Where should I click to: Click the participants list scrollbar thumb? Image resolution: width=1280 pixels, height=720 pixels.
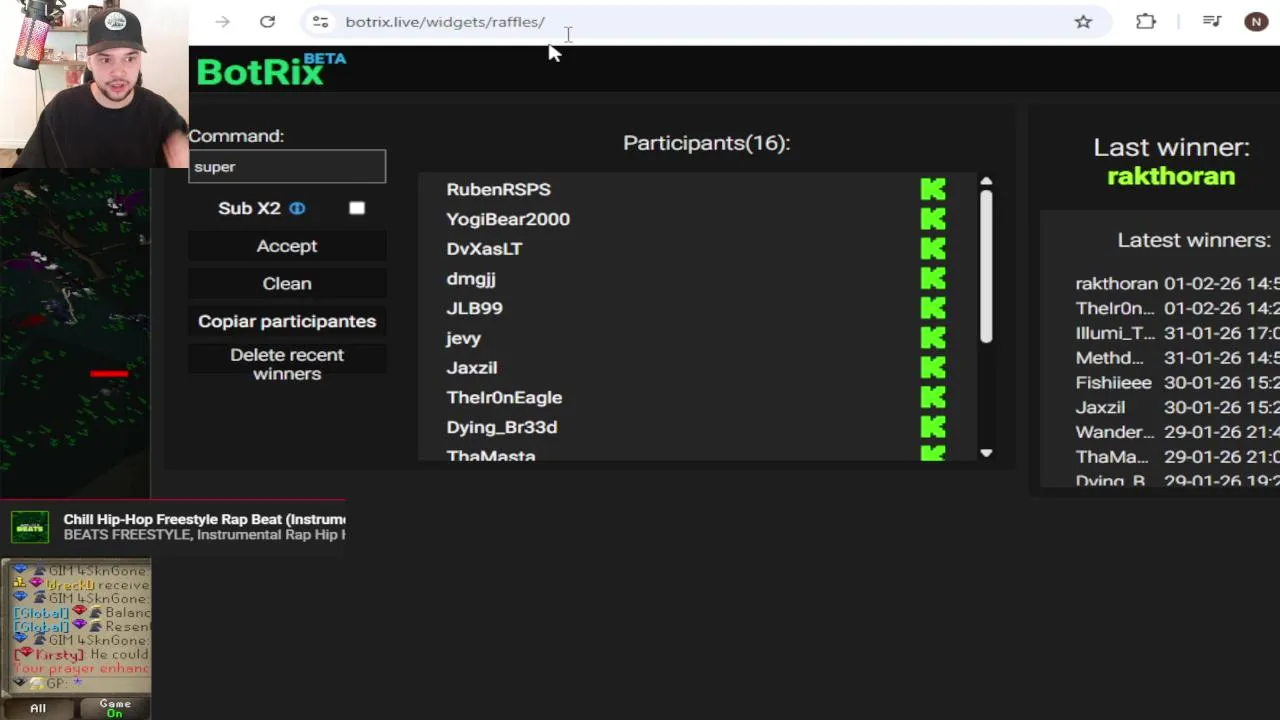pos(986,266)
